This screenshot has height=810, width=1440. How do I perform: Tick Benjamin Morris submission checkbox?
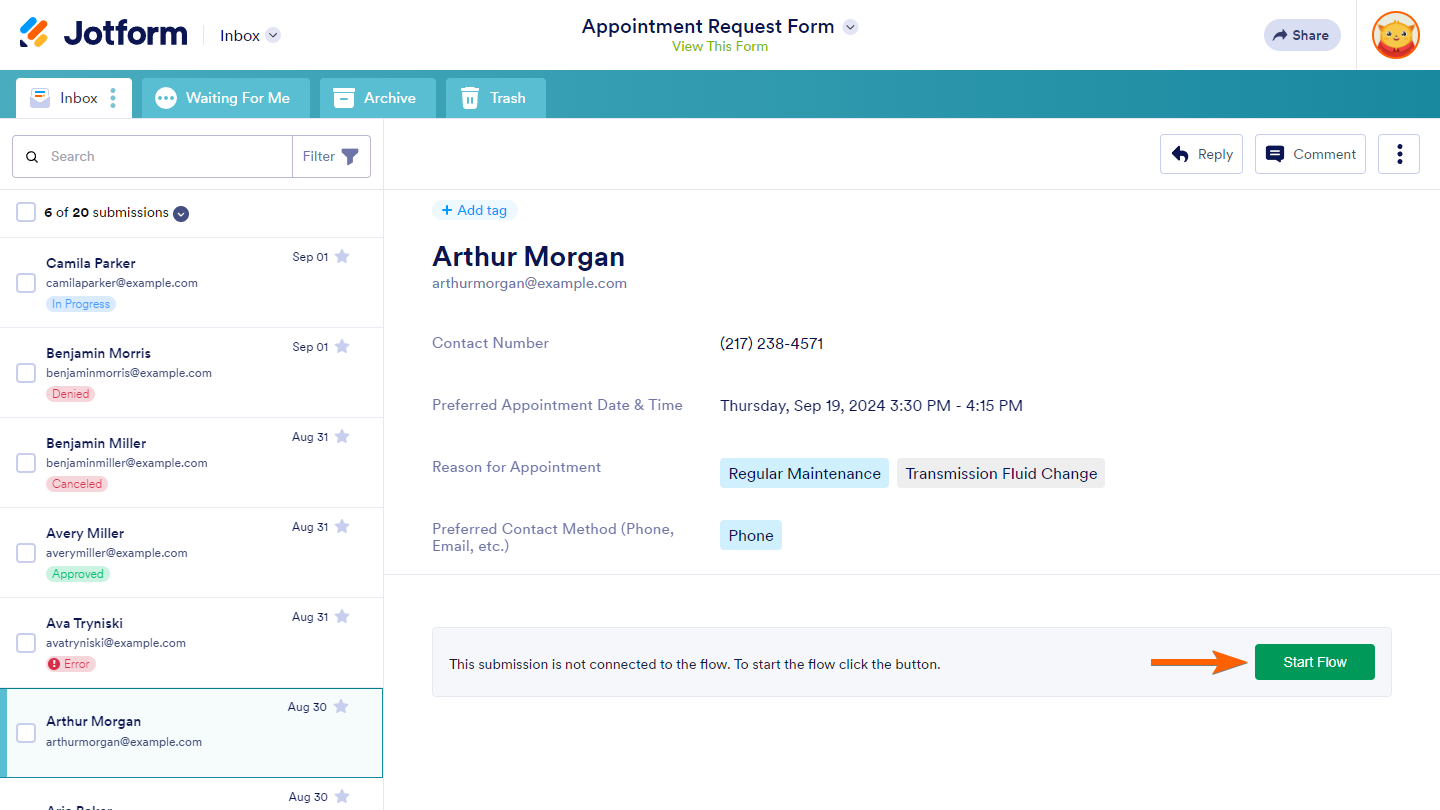(x=26, y=373)
